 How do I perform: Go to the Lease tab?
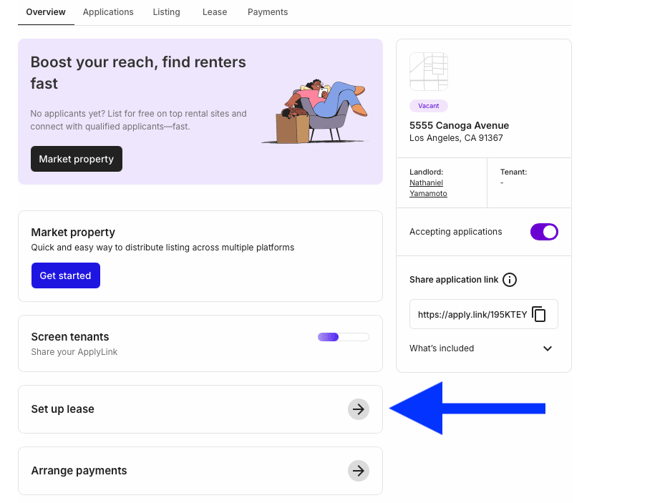(x=215, y=12)
